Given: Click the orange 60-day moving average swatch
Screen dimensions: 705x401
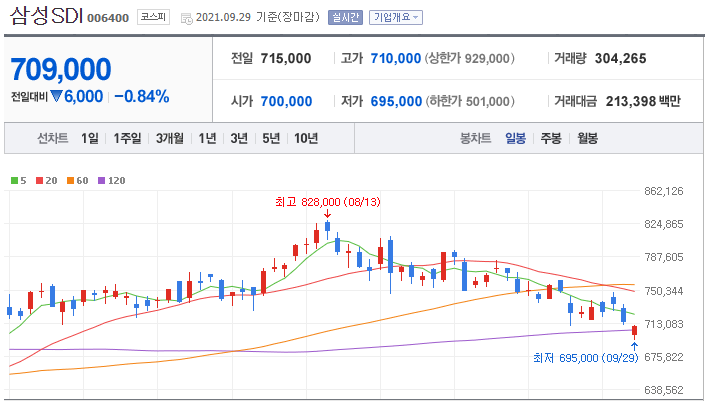Looking at the screenshot, I should click(70, 181).
